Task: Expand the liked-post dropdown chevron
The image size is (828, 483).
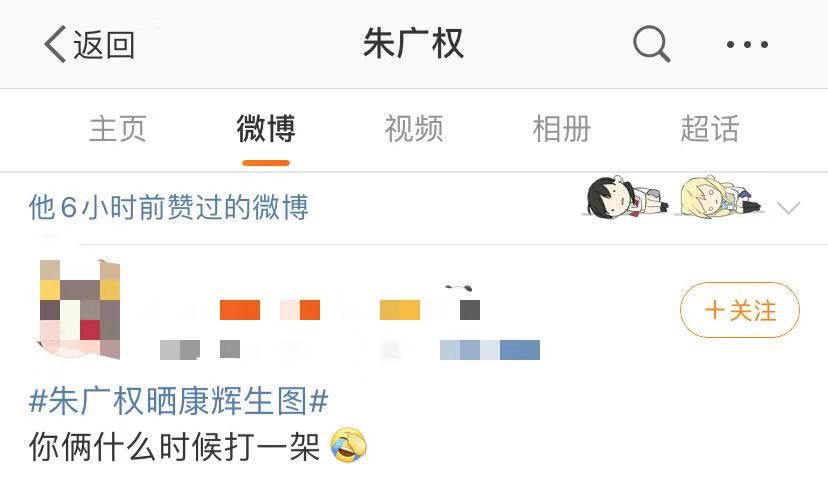Action: coord(788,207)
